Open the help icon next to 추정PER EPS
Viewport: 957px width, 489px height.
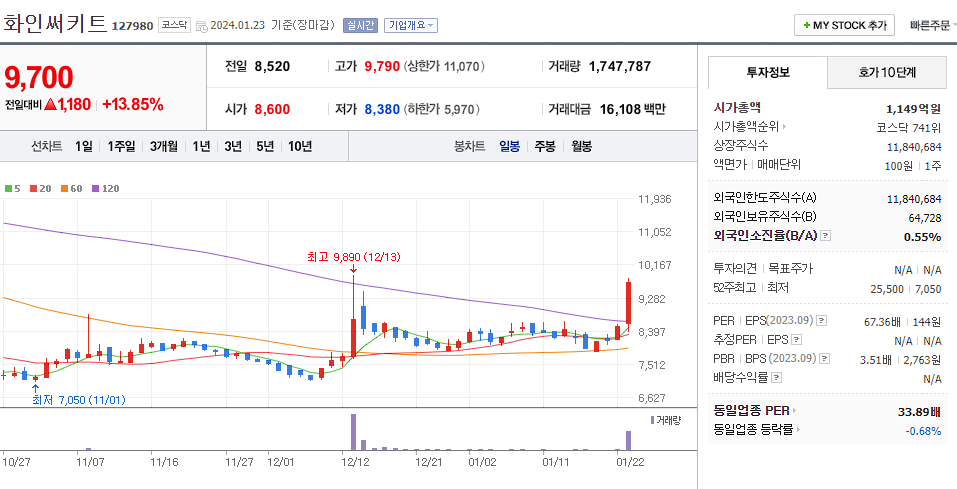(x=796, y=340)
